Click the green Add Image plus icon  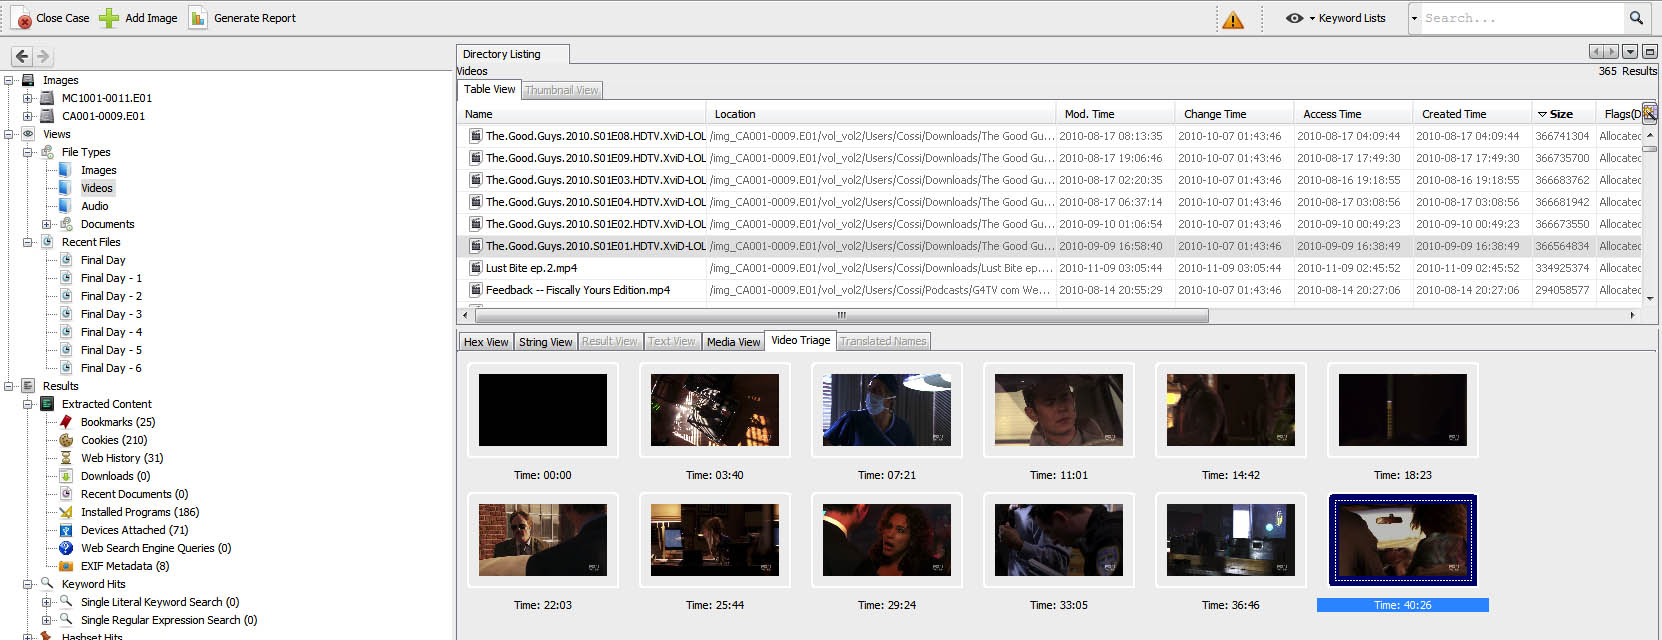pyautogui.click(x=109, y=18)
